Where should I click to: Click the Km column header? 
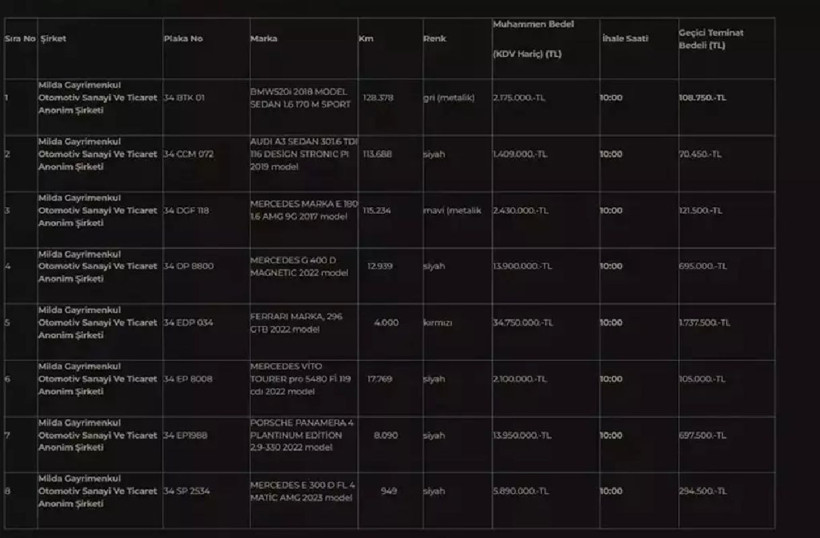click(x=366, y=39)
